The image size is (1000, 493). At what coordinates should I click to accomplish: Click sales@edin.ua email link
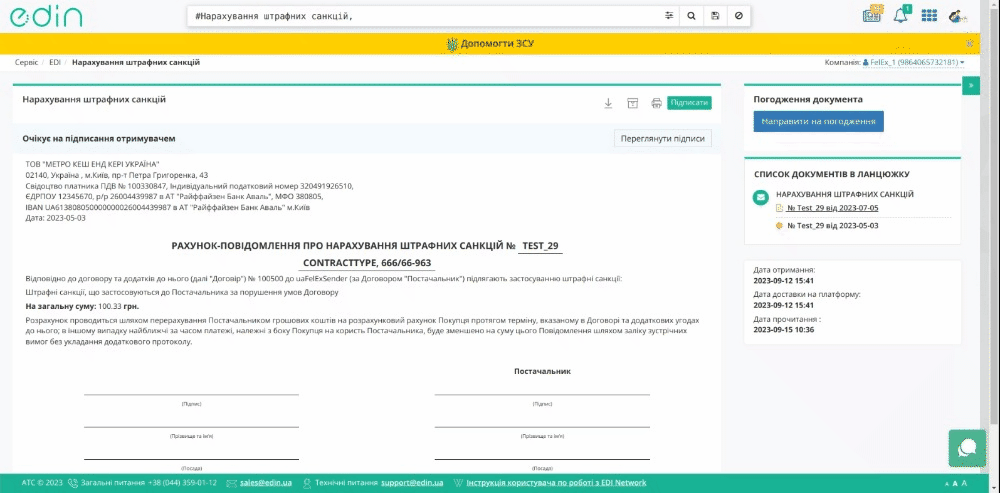click(x=266, y=483)
